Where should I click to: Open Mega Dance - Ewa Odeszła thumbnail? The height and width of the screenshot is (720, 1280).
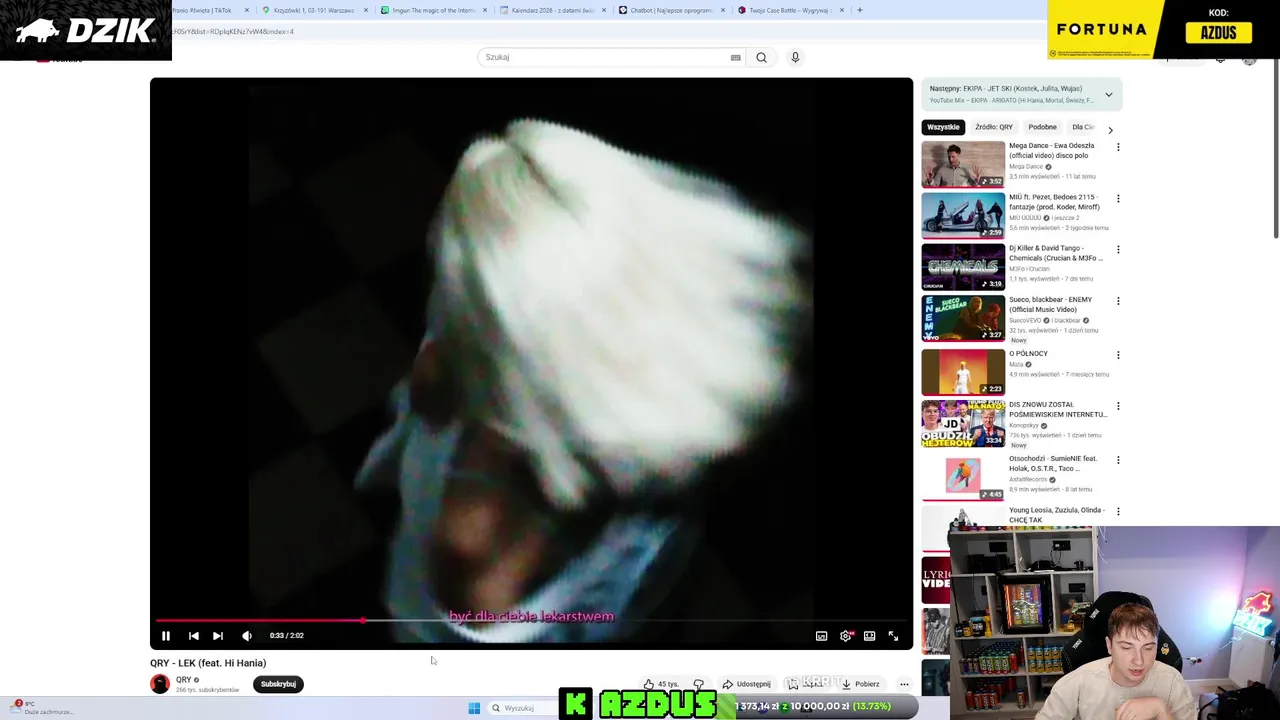[963, 165]
